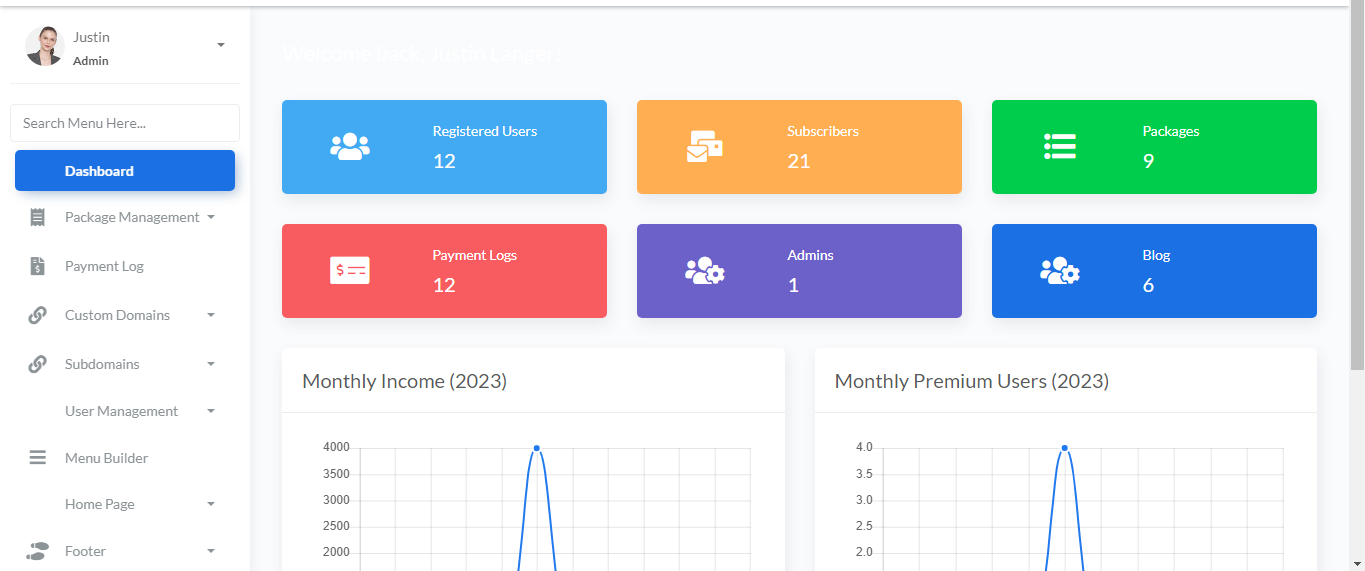Click the Dashboard button in sidebar
1365x571 pixels.
[x=125, y=171]
